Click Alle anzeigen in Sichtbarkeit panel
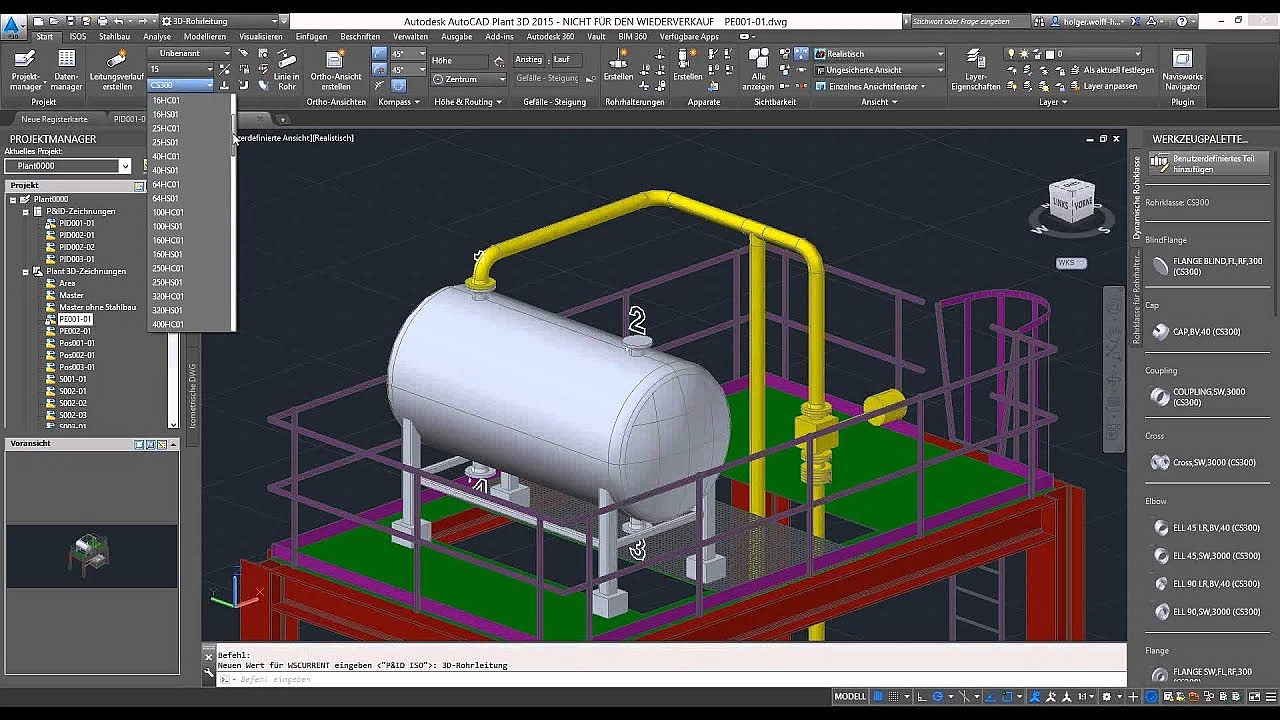This screenshot has width=1280, height=720. [x=758, y=62]
